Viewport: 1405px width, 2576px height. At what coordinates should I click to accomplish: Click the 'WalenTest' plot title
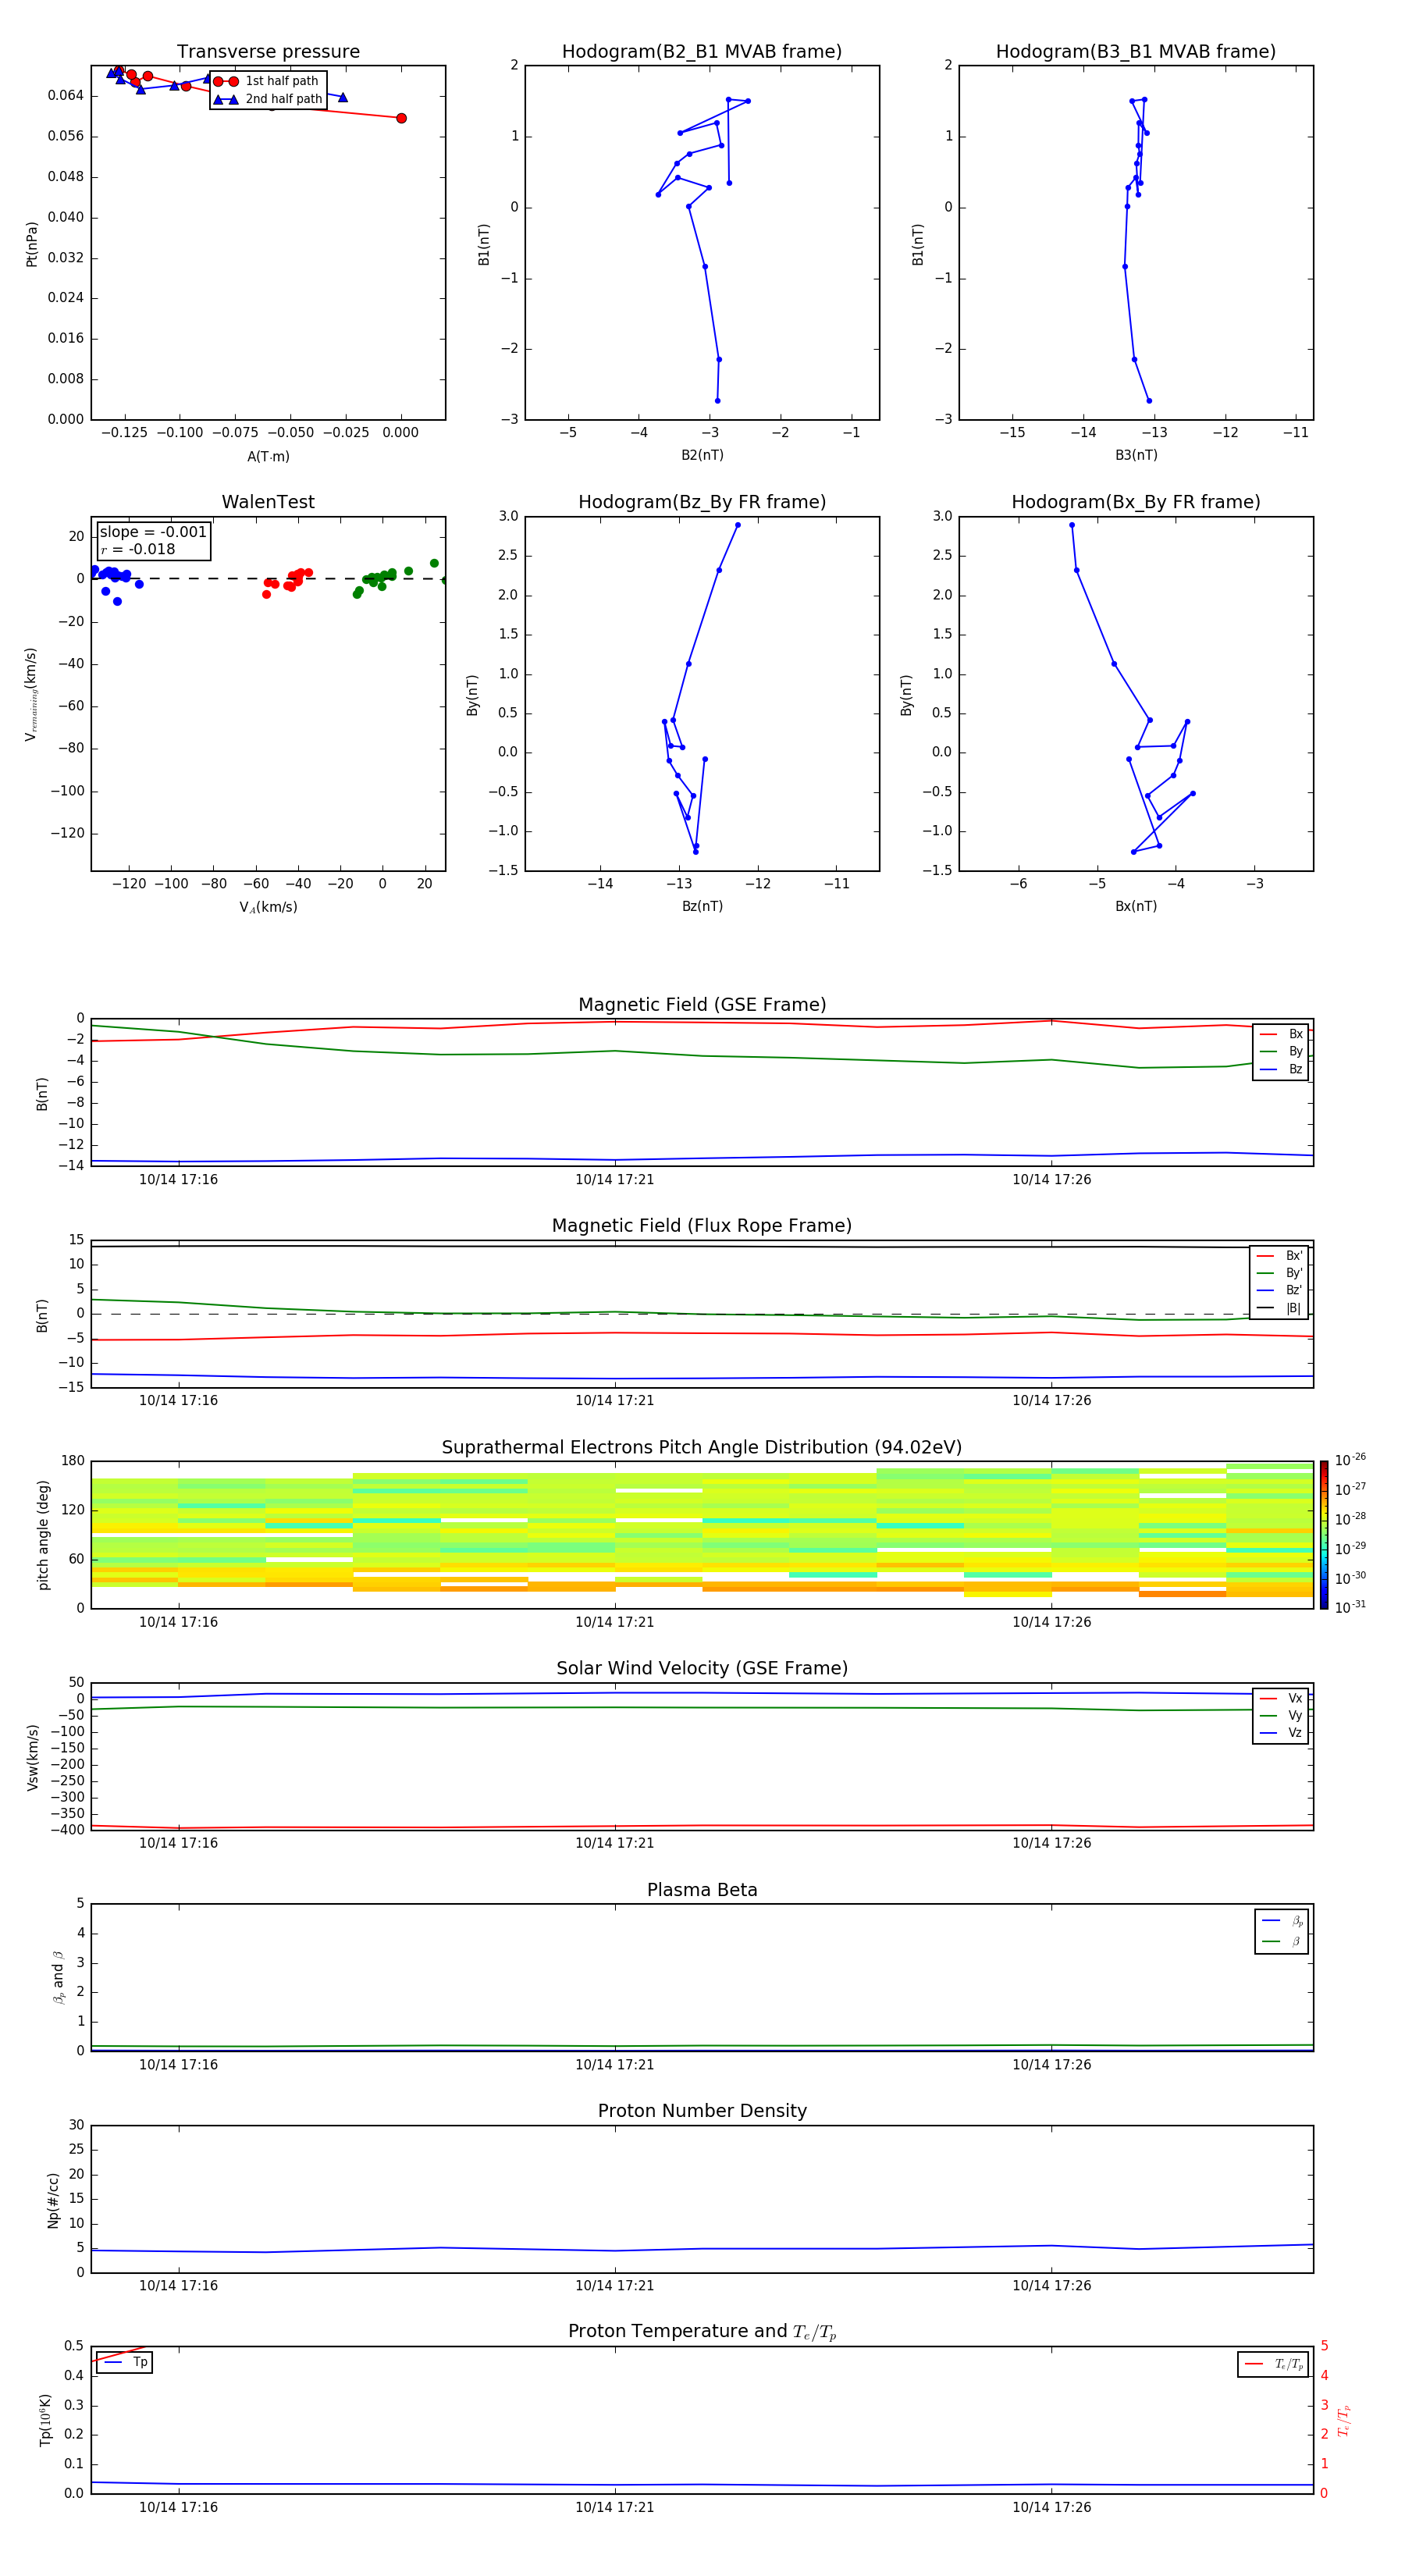pyautogui.click(x=268, y=501)
